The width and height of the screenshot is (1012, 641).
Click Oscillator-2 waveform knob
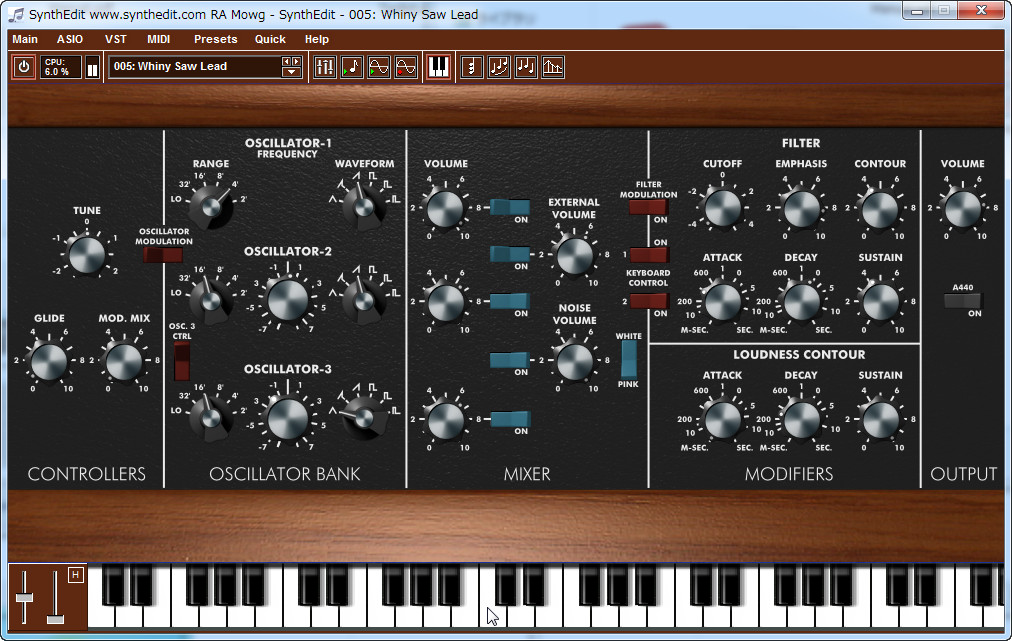363,301
